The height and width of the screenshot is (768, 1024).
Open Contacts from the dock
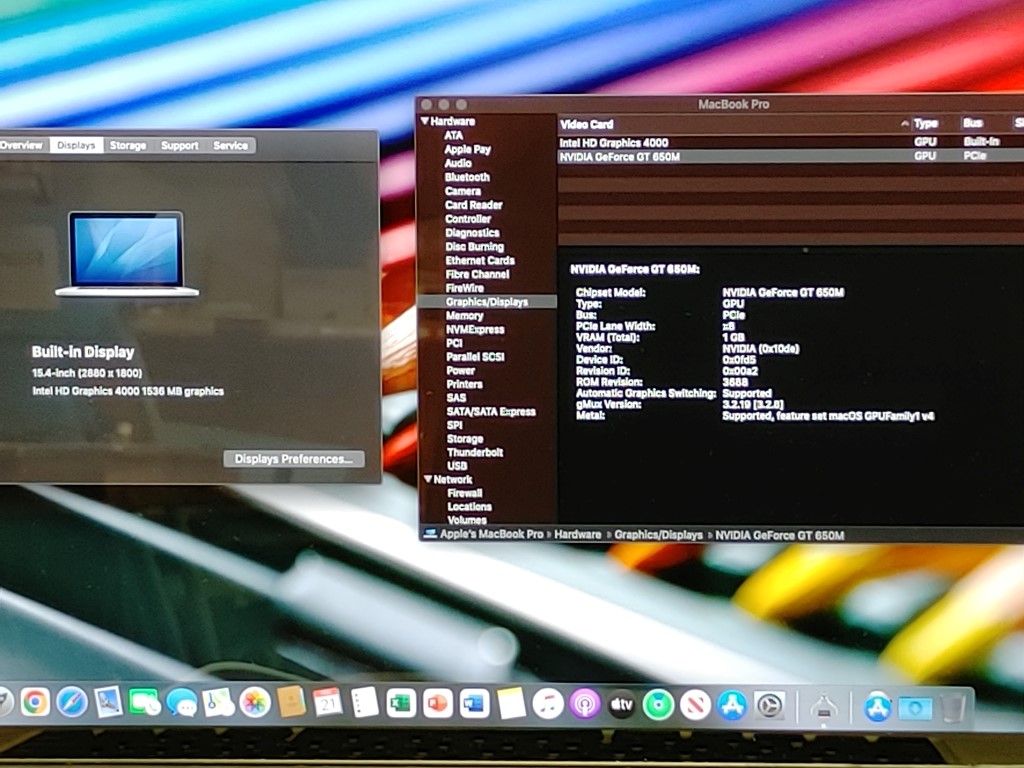pyautogui.click(x=291, y=703)
